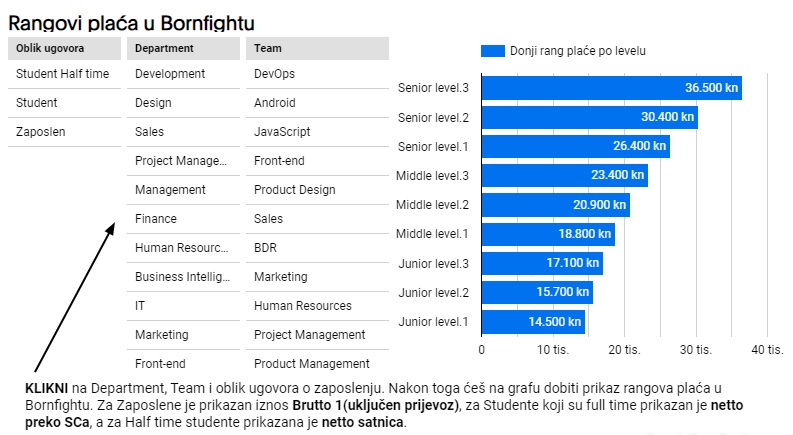Choose Android in the Team filter
The height and width of the screenshot is (435, 793).
(274, 103)
